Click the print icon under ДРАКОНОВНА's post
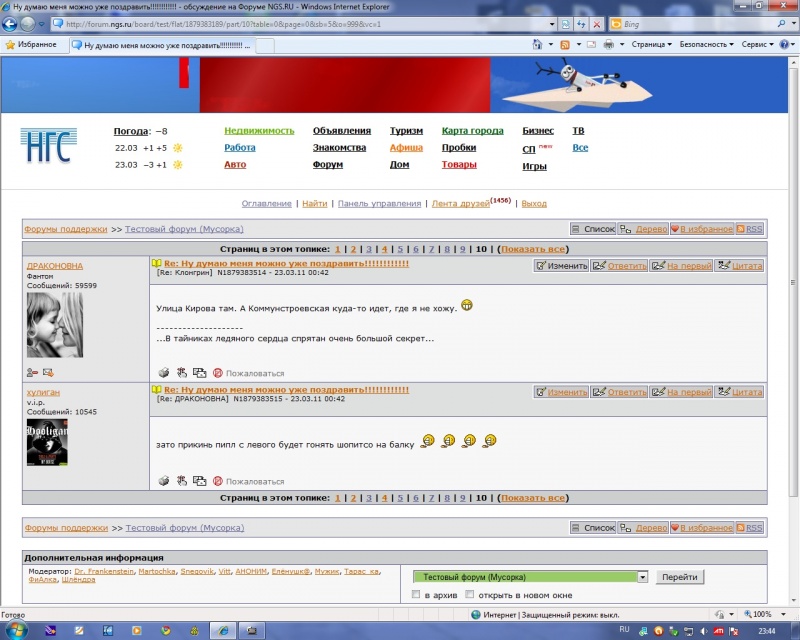Screen dimensions: 800x640 point(164,373)
